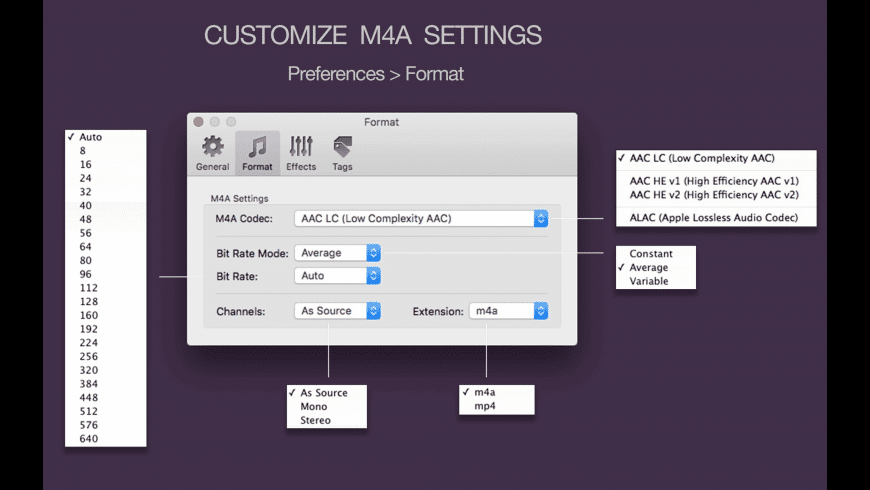This screenshot has height=490, width=870.
Task: Close the Format preferences window
Action: [x=199, y=122]
